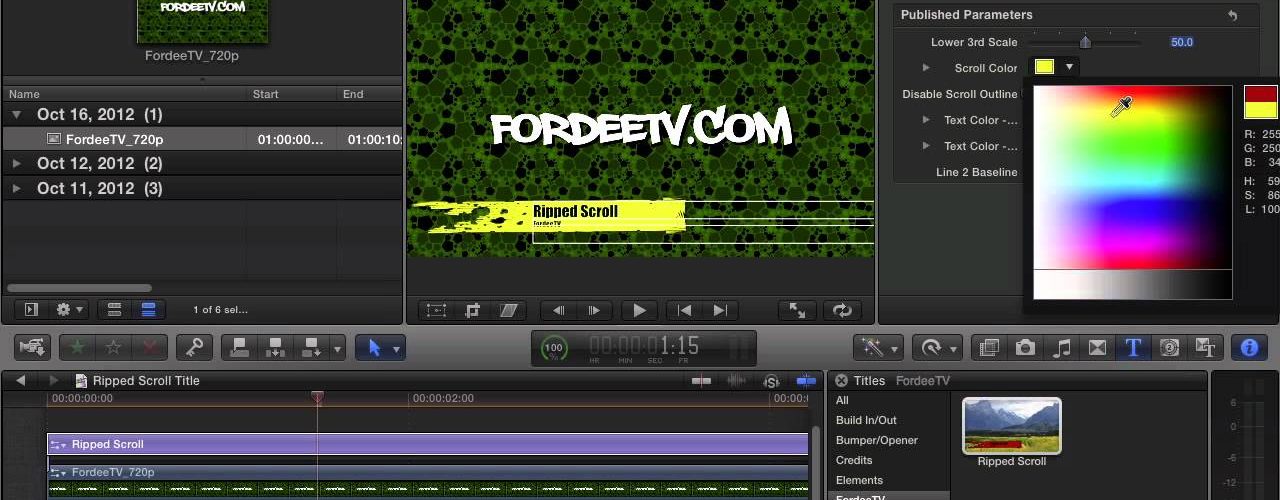Select the Bumper/Opener titles category

[877, 441]
